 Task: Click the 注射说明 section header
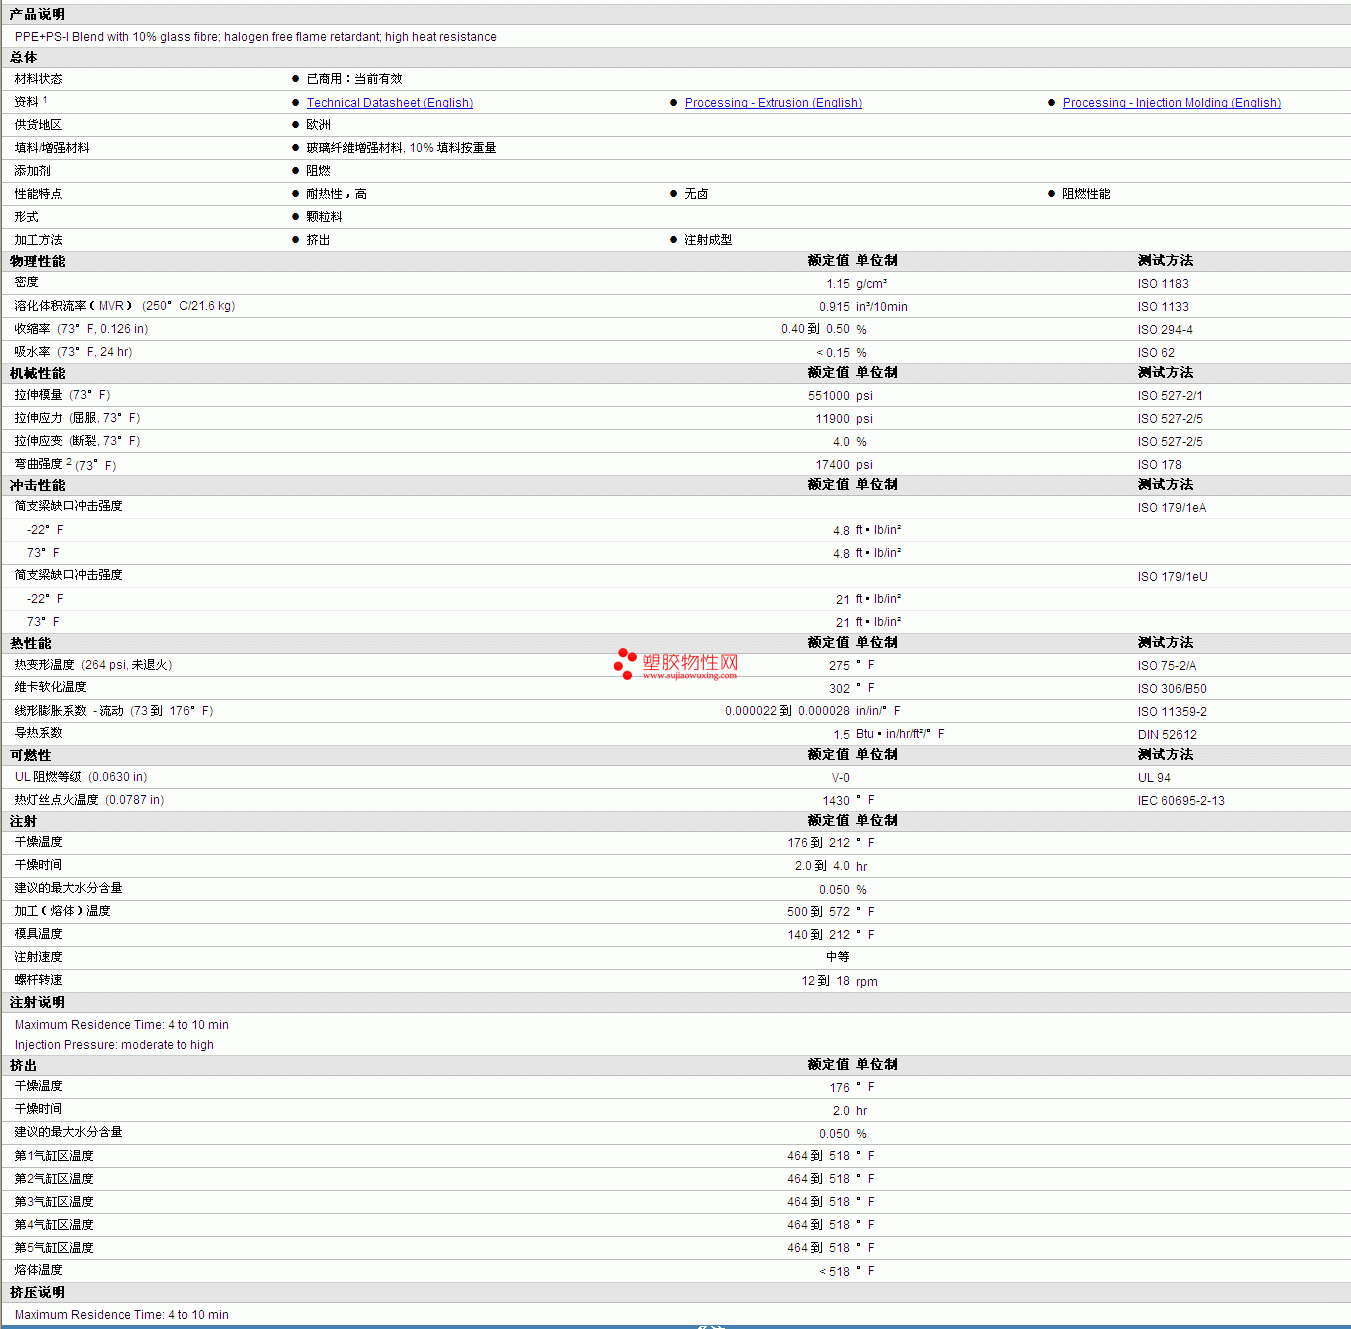[x=37, y=1002]
